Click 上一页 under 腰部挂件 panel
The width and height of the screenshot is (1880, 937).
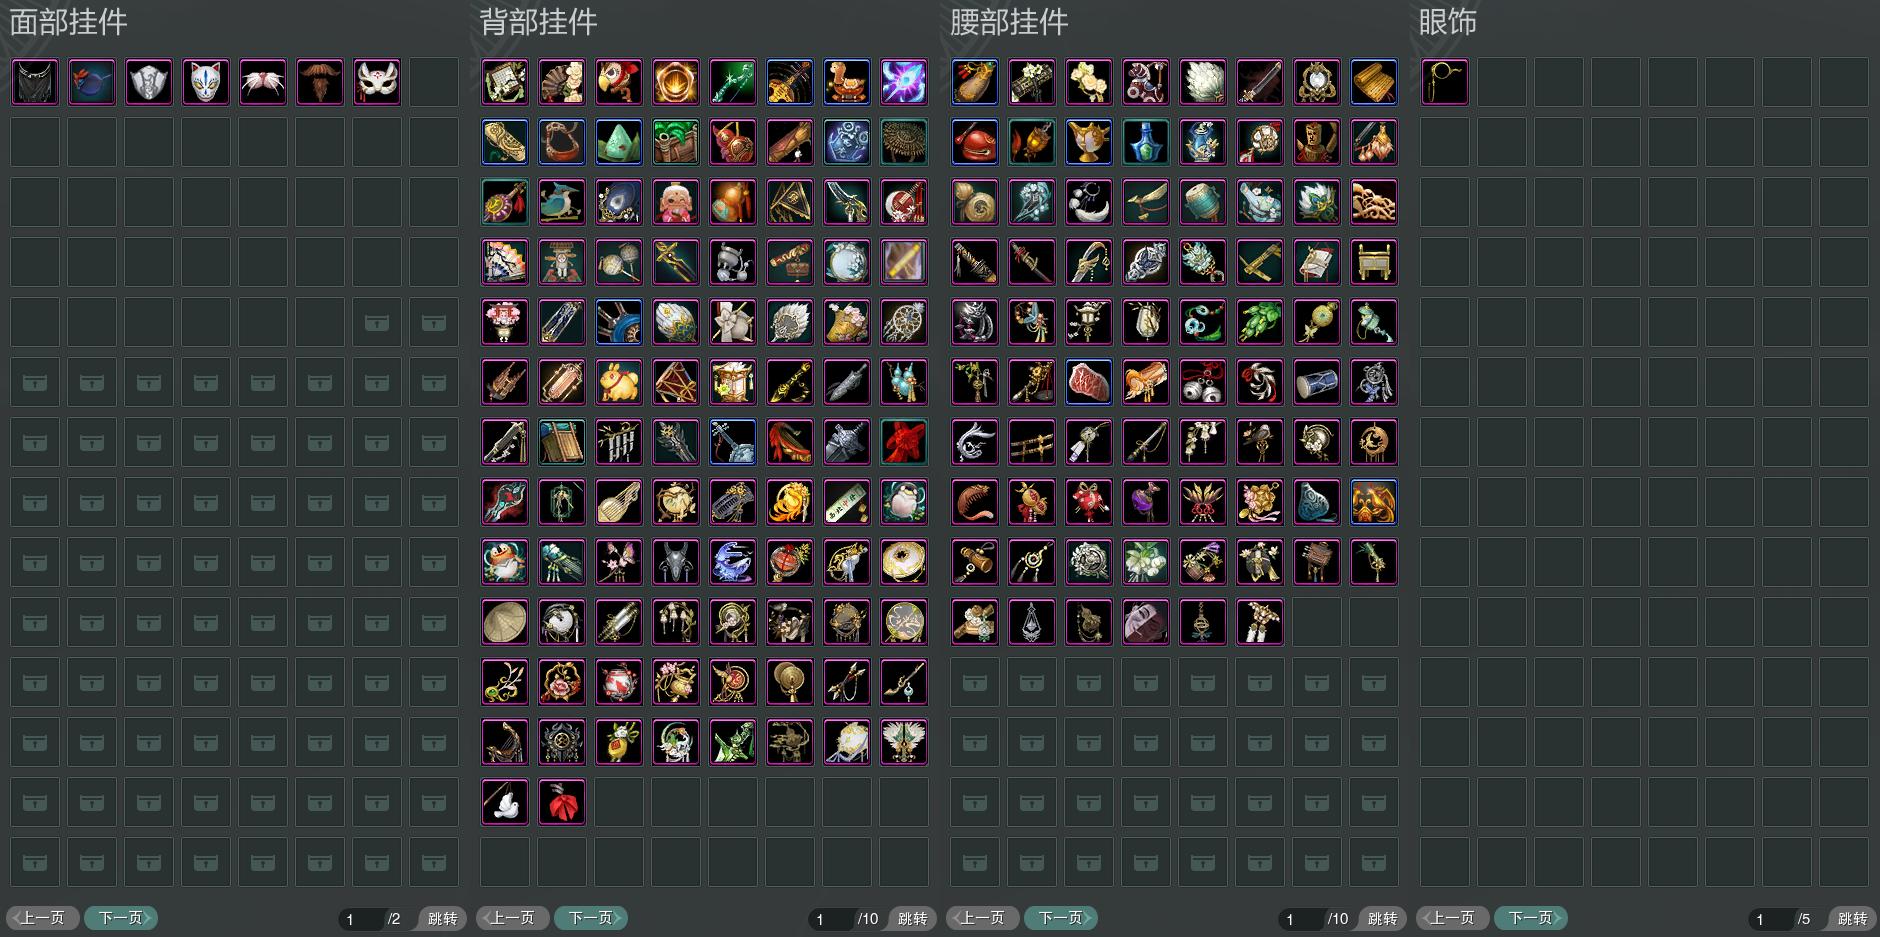click(983, 918)
